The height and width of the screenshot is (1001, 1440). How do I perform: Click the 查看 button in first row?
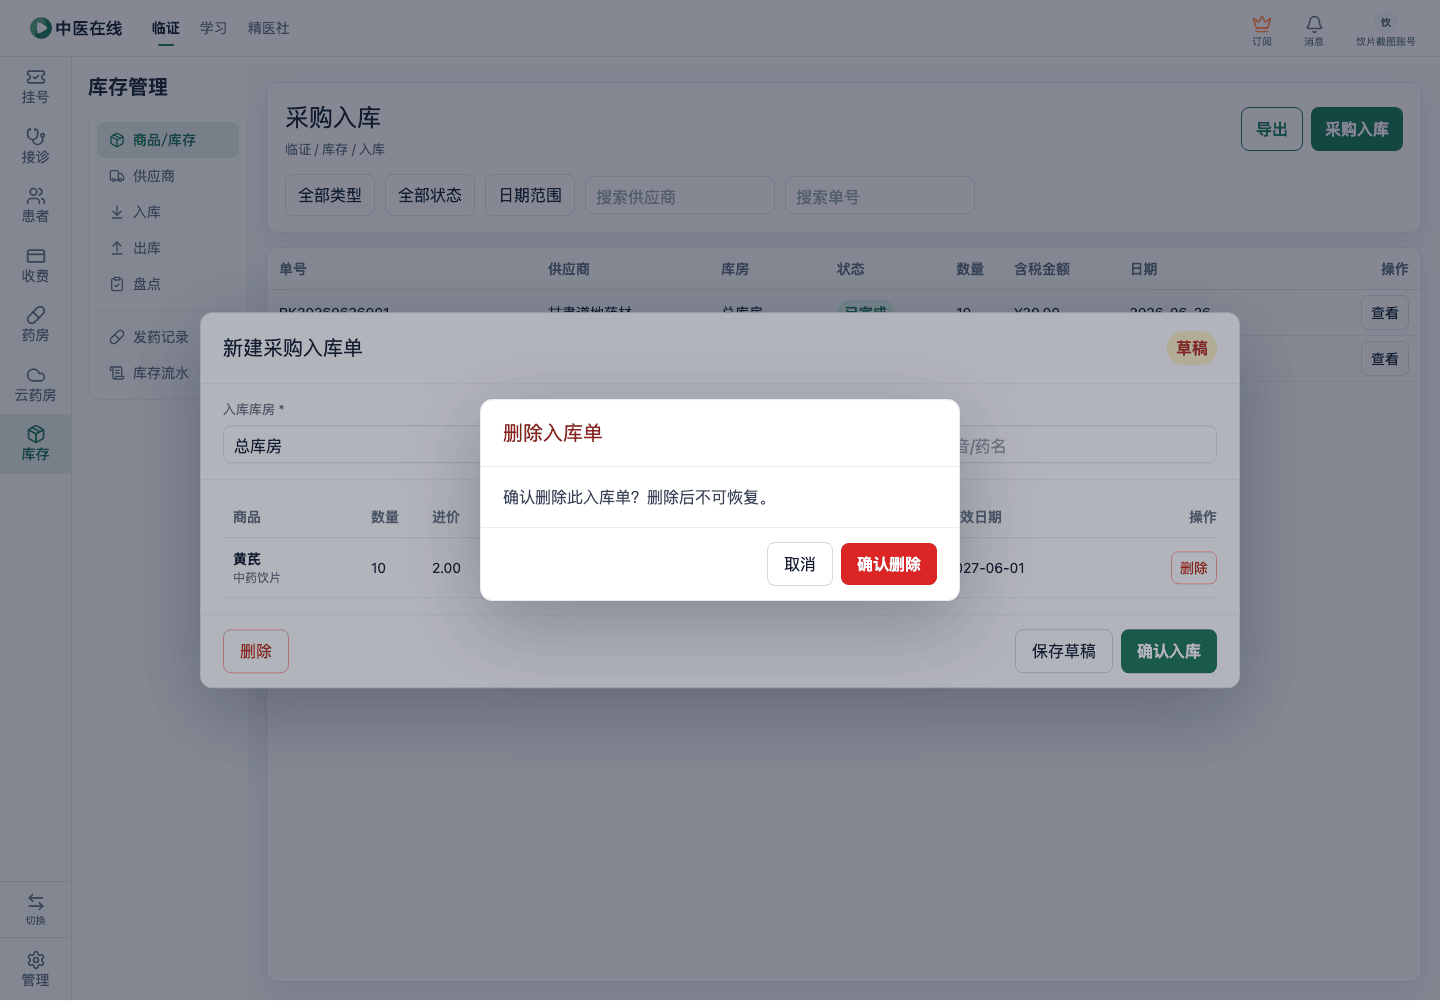click(x=1385, y=313)
